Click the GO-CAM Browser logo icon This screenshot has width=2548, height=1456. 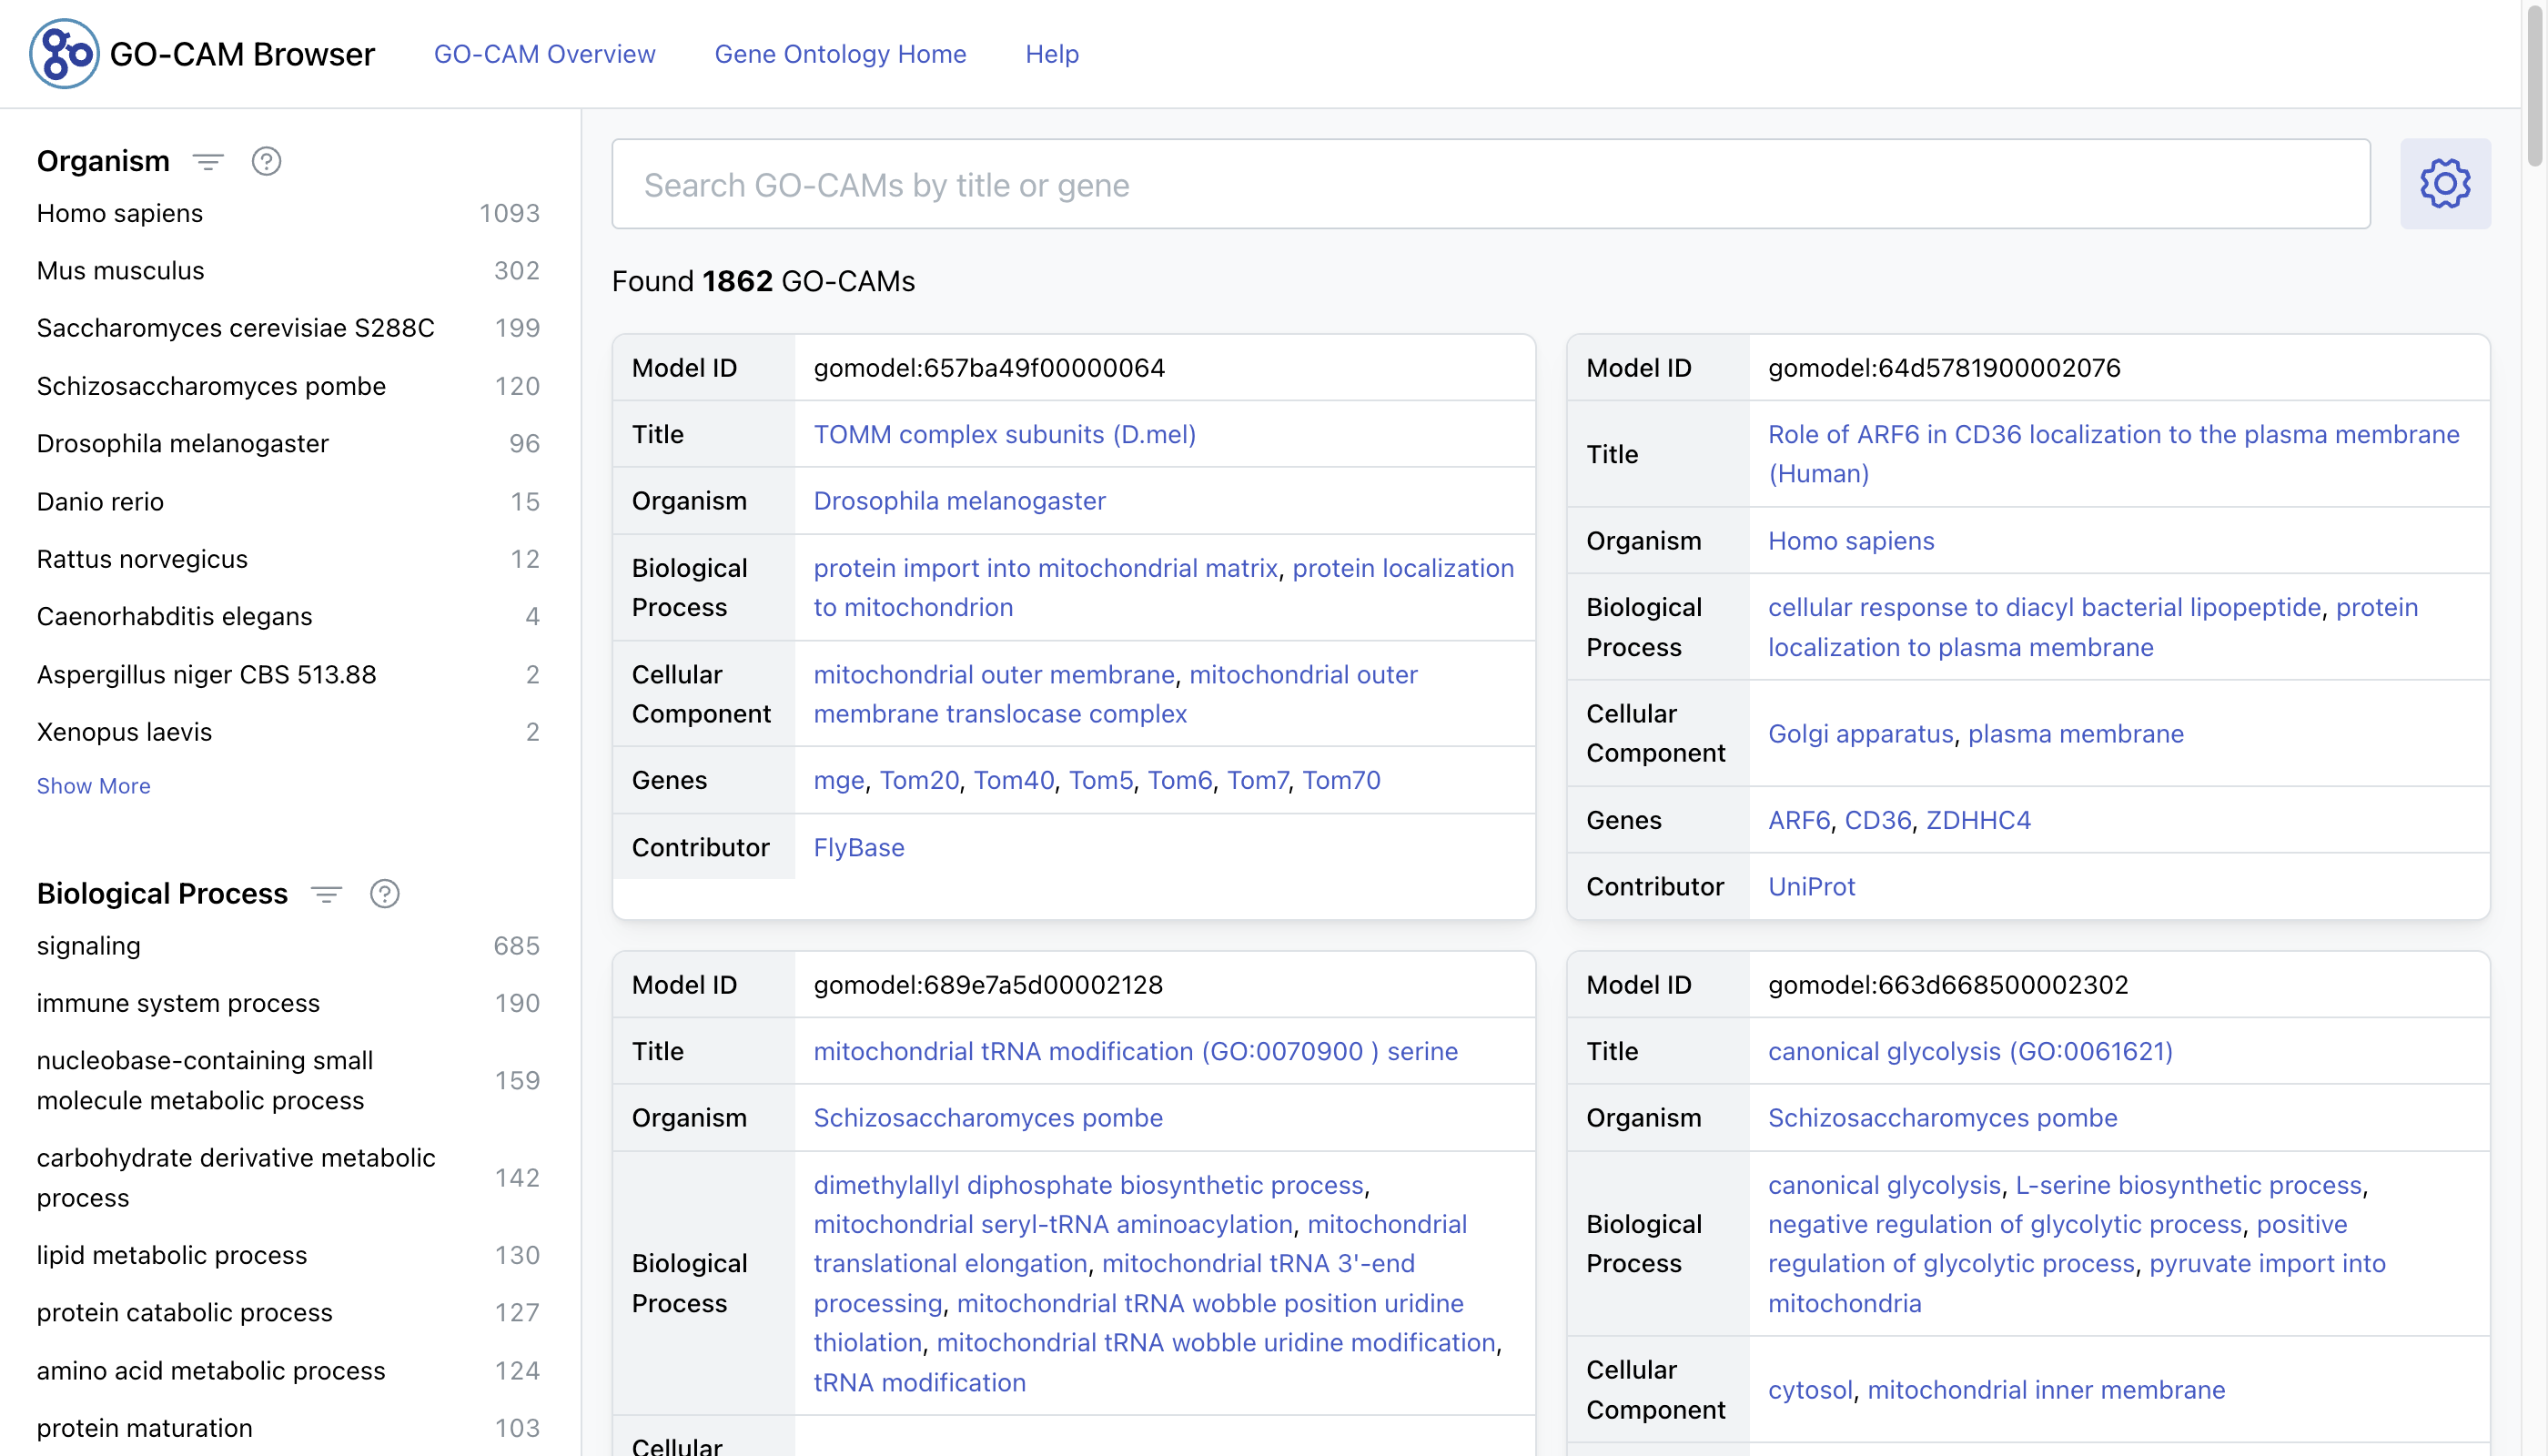pyautogui.click(x=64, y=54)
